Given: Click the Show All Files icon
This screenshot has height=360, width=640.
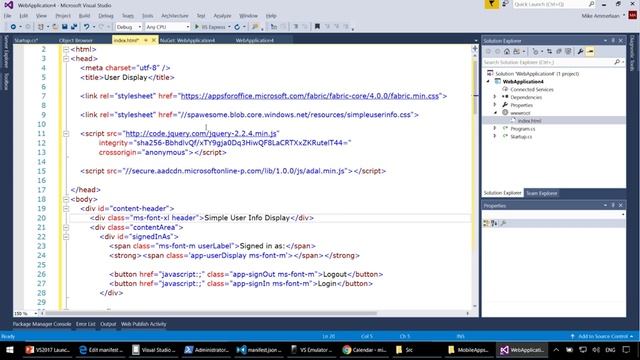Looking at the screenshot, I should (568, 51).
